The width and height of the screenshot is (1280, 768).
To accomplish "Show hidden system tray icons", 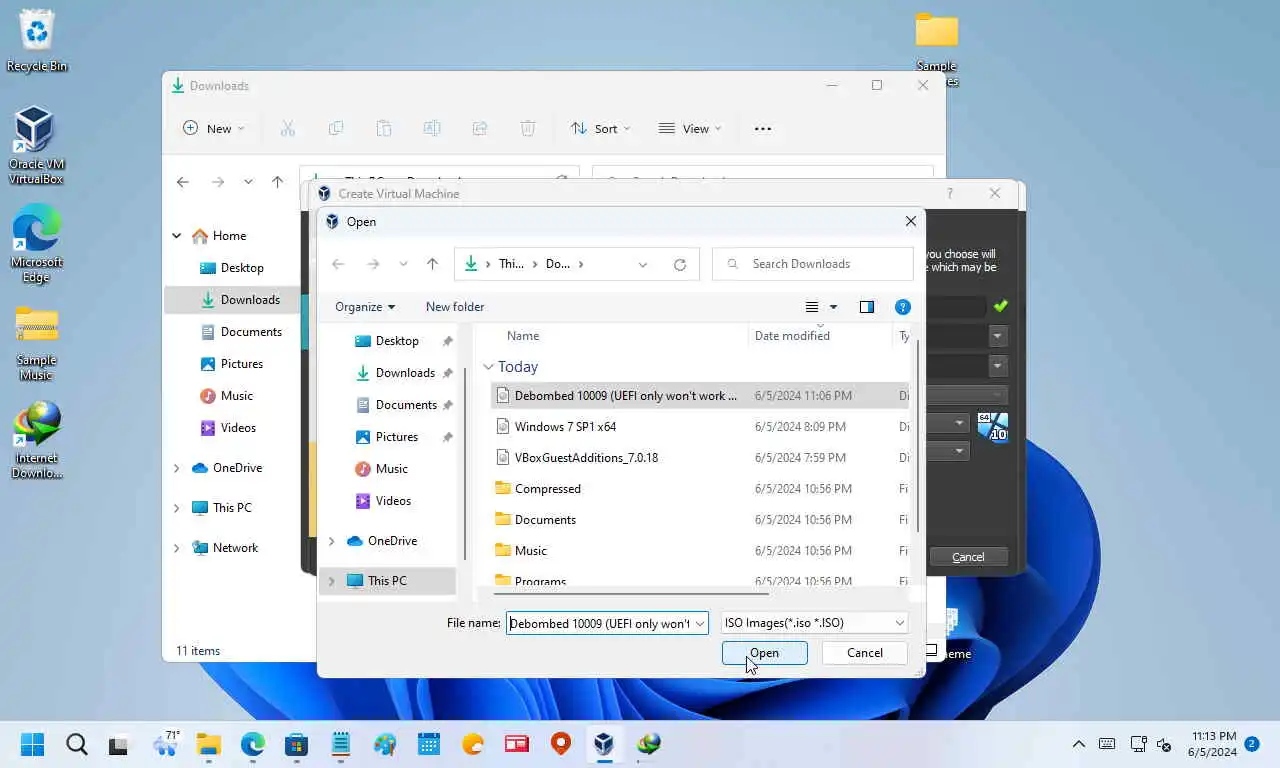I will (x=1078, y=744).
